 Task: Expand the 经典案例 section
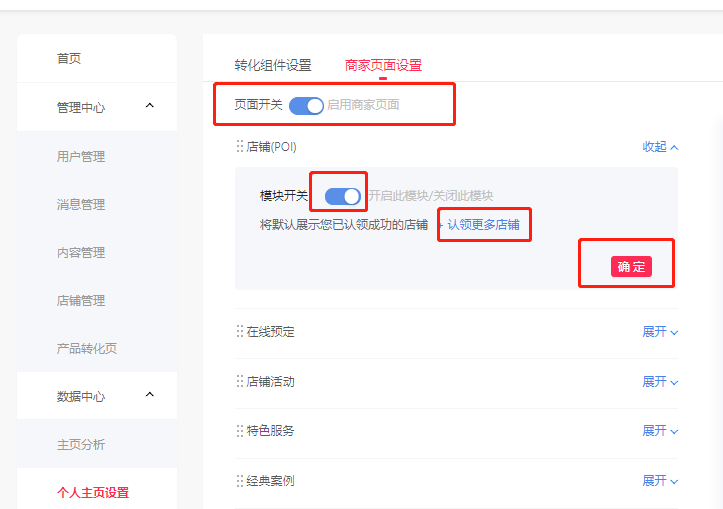[660, 481]
